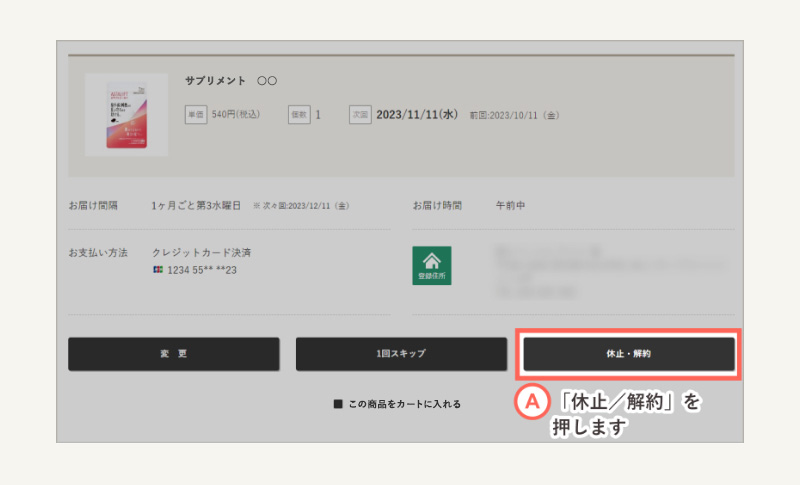This screenshot has width=800, height=485.
Task: Select the next delivery date 2023/11/11
Action: (417, 115)
